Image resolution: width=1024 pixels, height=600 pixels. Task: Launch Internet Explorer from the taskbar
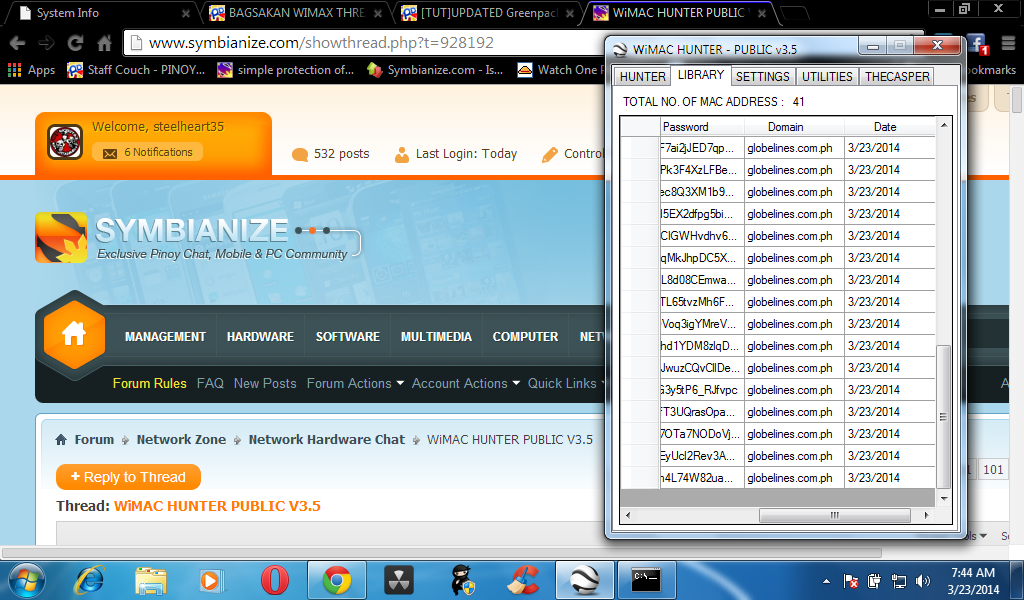(89, 580)
